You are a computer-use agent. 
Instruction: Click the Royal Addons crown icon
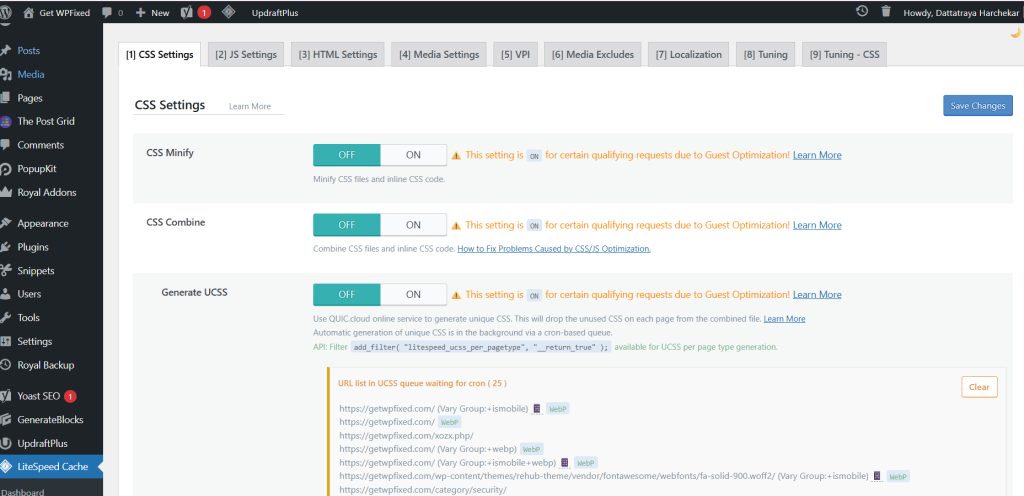(x=6, y=193)
